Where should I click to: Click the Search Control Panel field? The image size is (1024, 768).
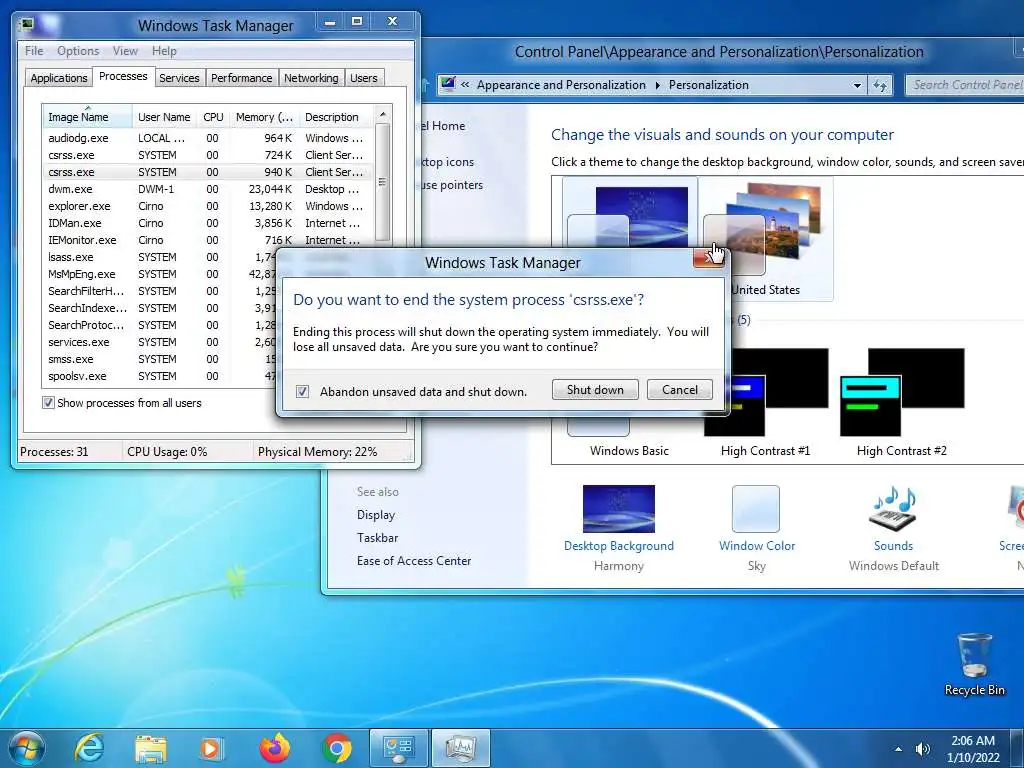[965, 85]
